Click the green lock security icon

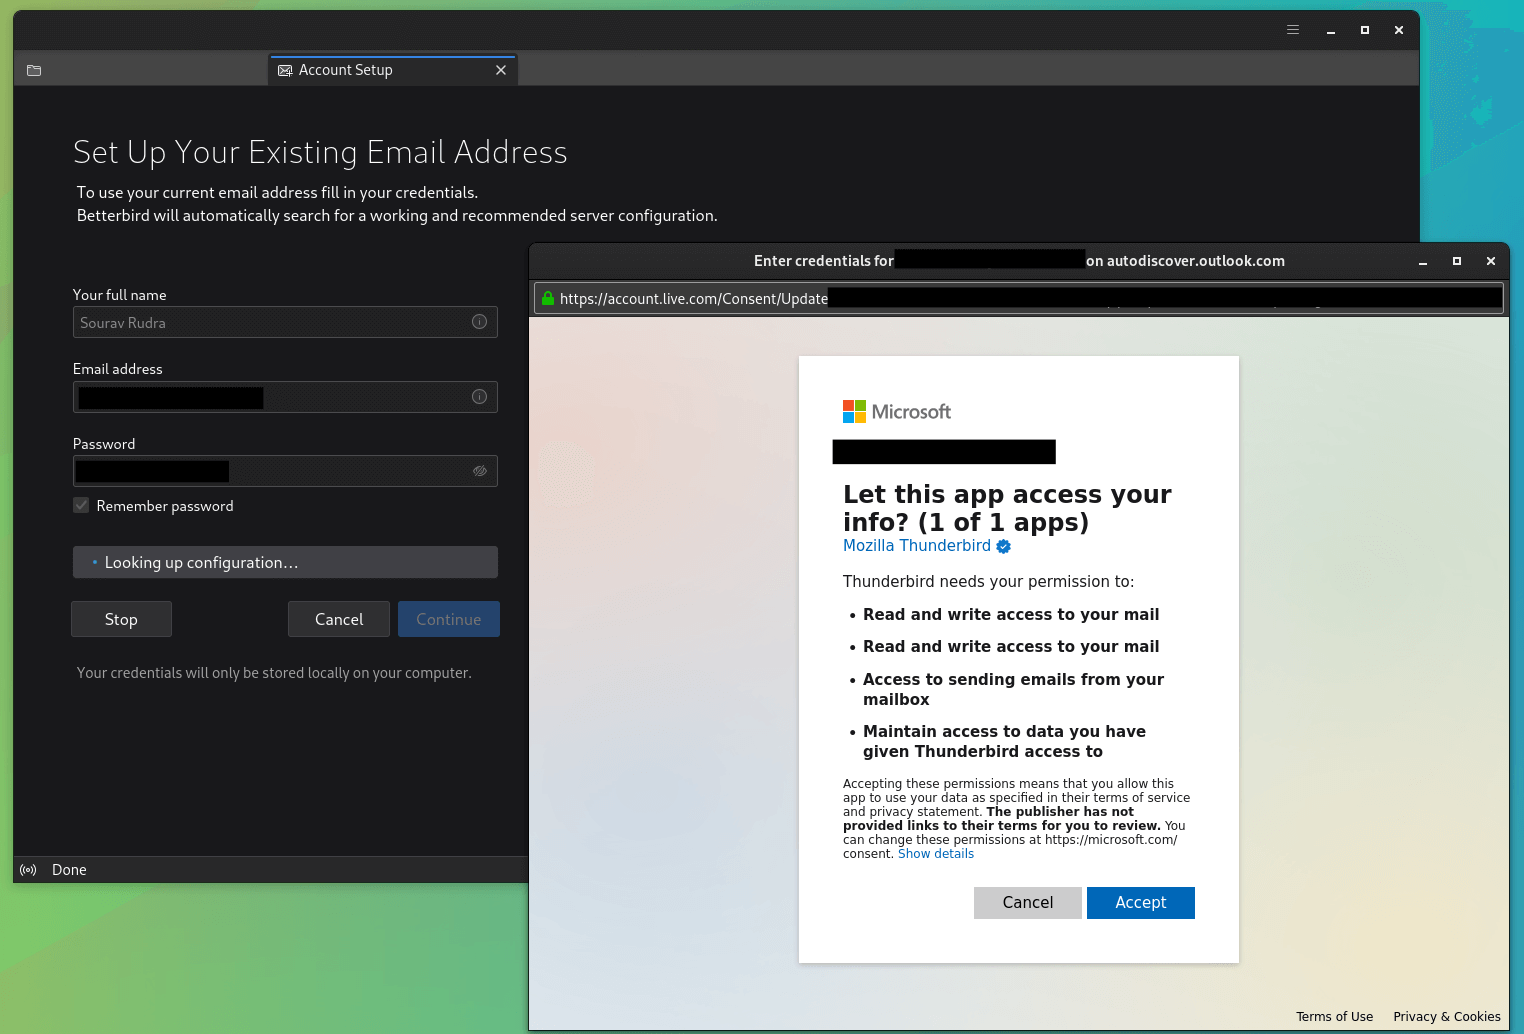pyautogui.click(x=547, y=298)
